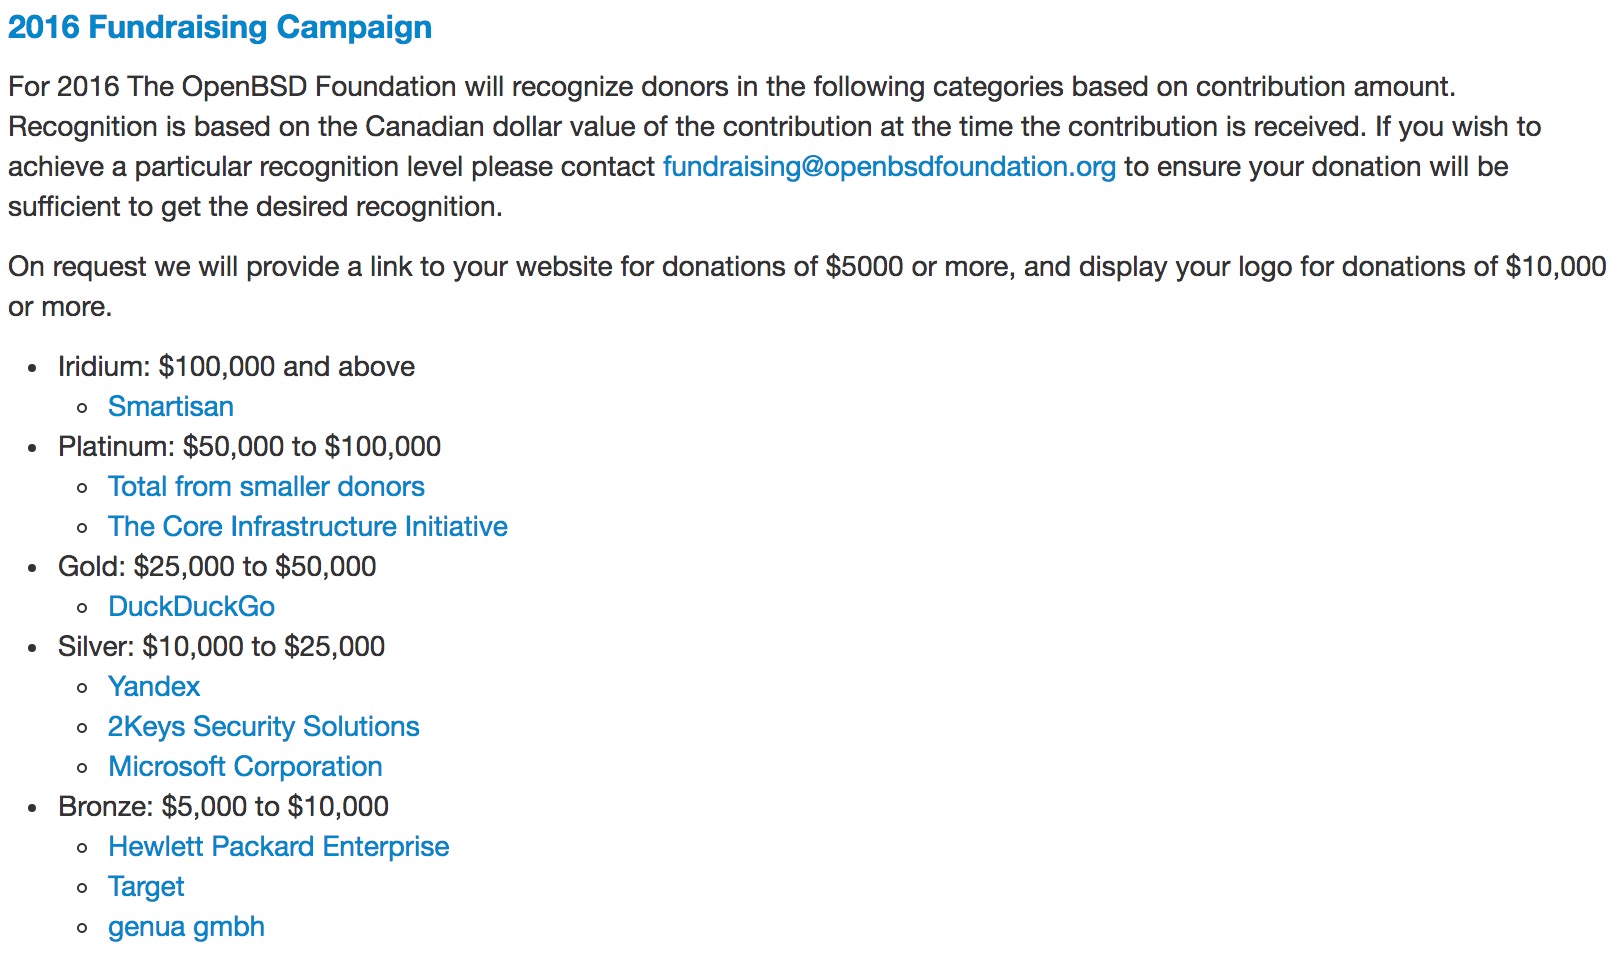The width and height of the screenshot is (1620, 964).
Task: Visit The Core Infrastructure Initiative link
Action: 308,527
